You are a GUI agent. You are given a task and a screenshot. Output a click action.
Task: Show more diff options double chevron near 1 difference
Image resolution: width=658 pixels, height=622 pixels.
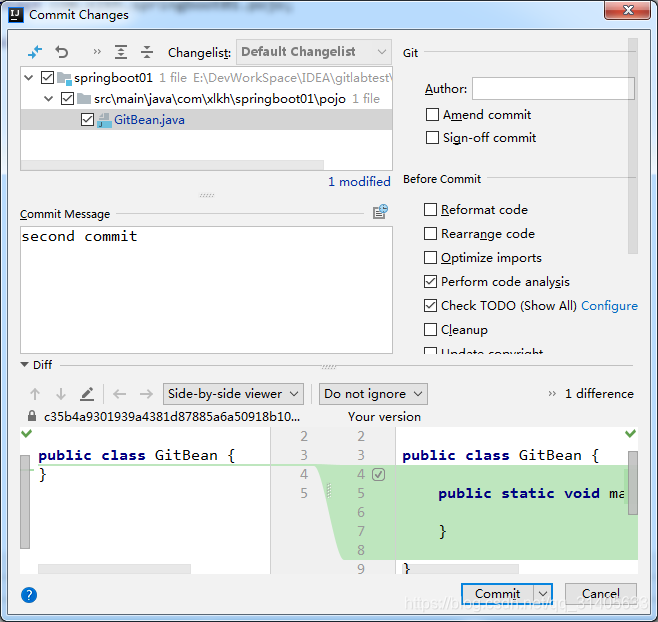click(x=552, y=394)
